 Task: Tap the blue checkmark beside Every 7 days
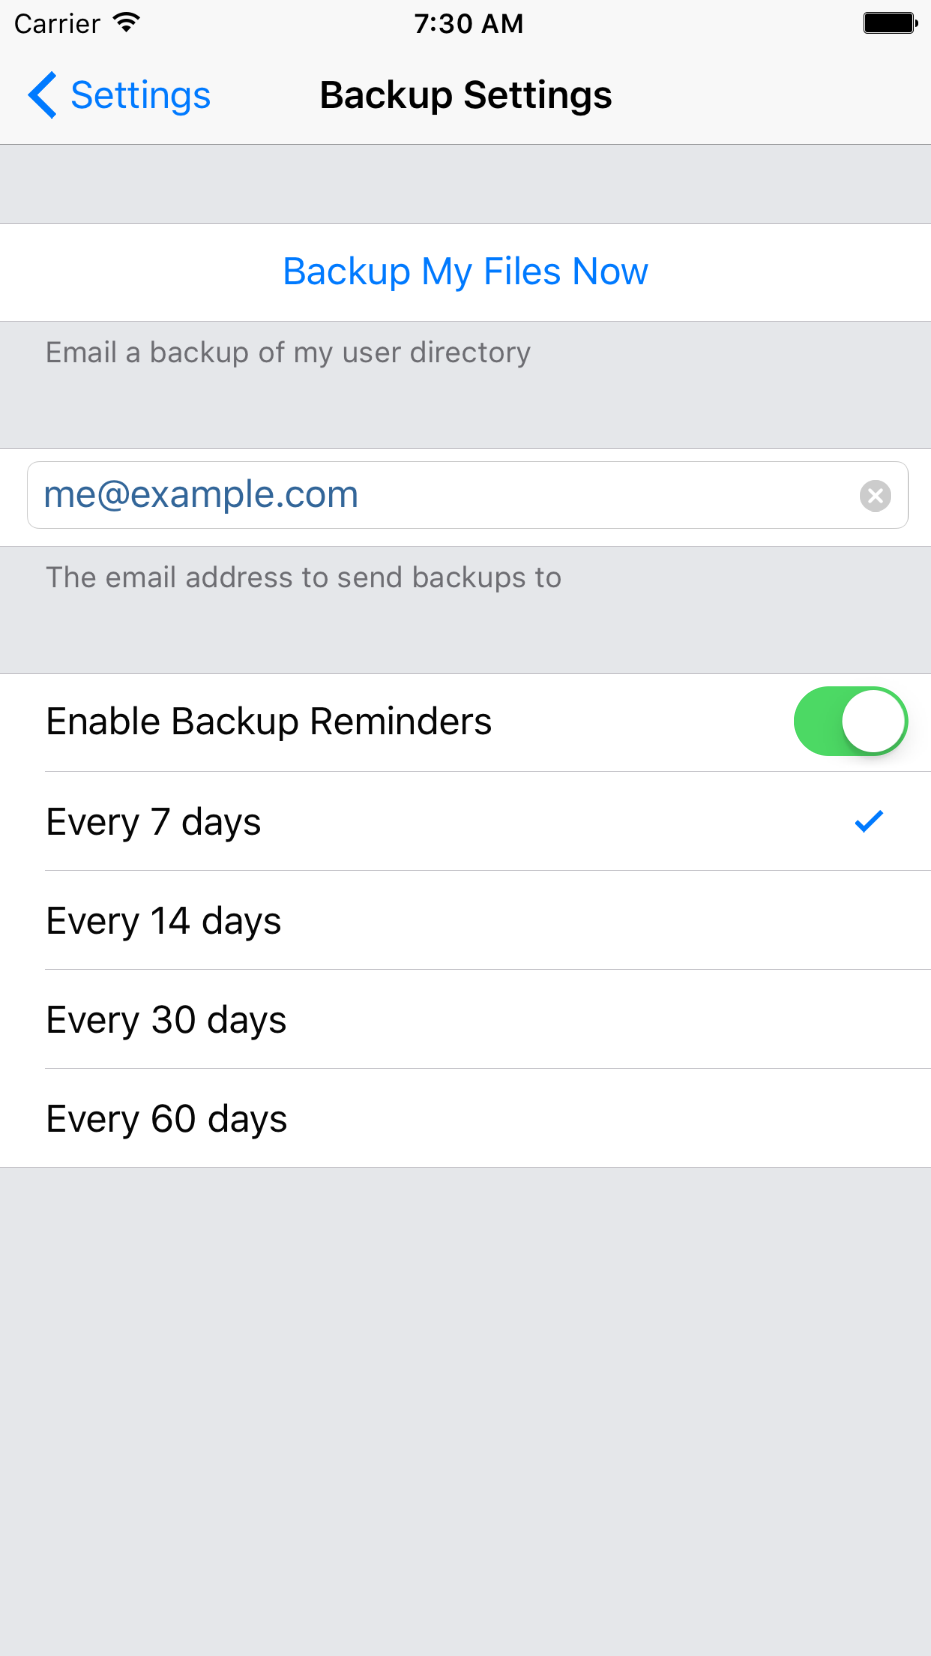pyautogui.click(x=869, y=821)
